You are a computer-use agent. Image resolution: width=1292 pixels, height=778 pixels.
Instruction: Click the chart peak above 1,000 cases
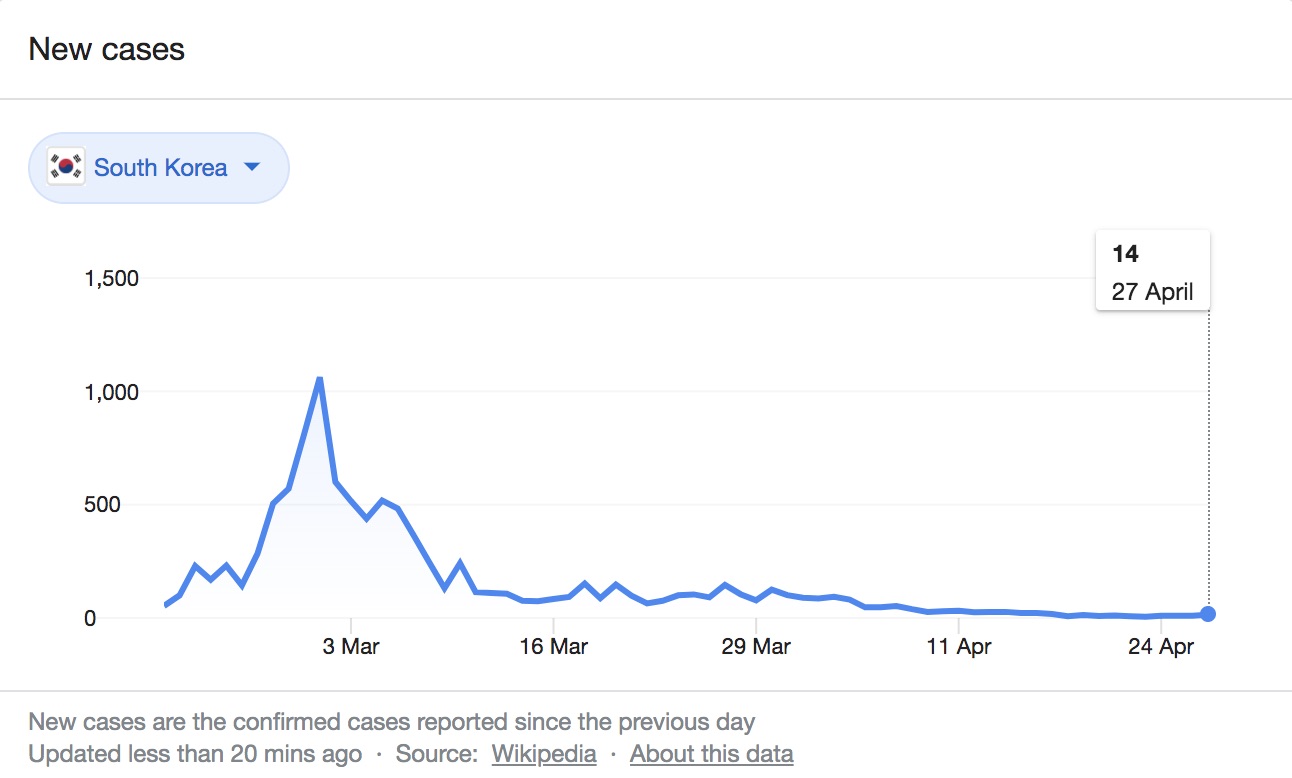pyautogui.click(x=319, y=379)
